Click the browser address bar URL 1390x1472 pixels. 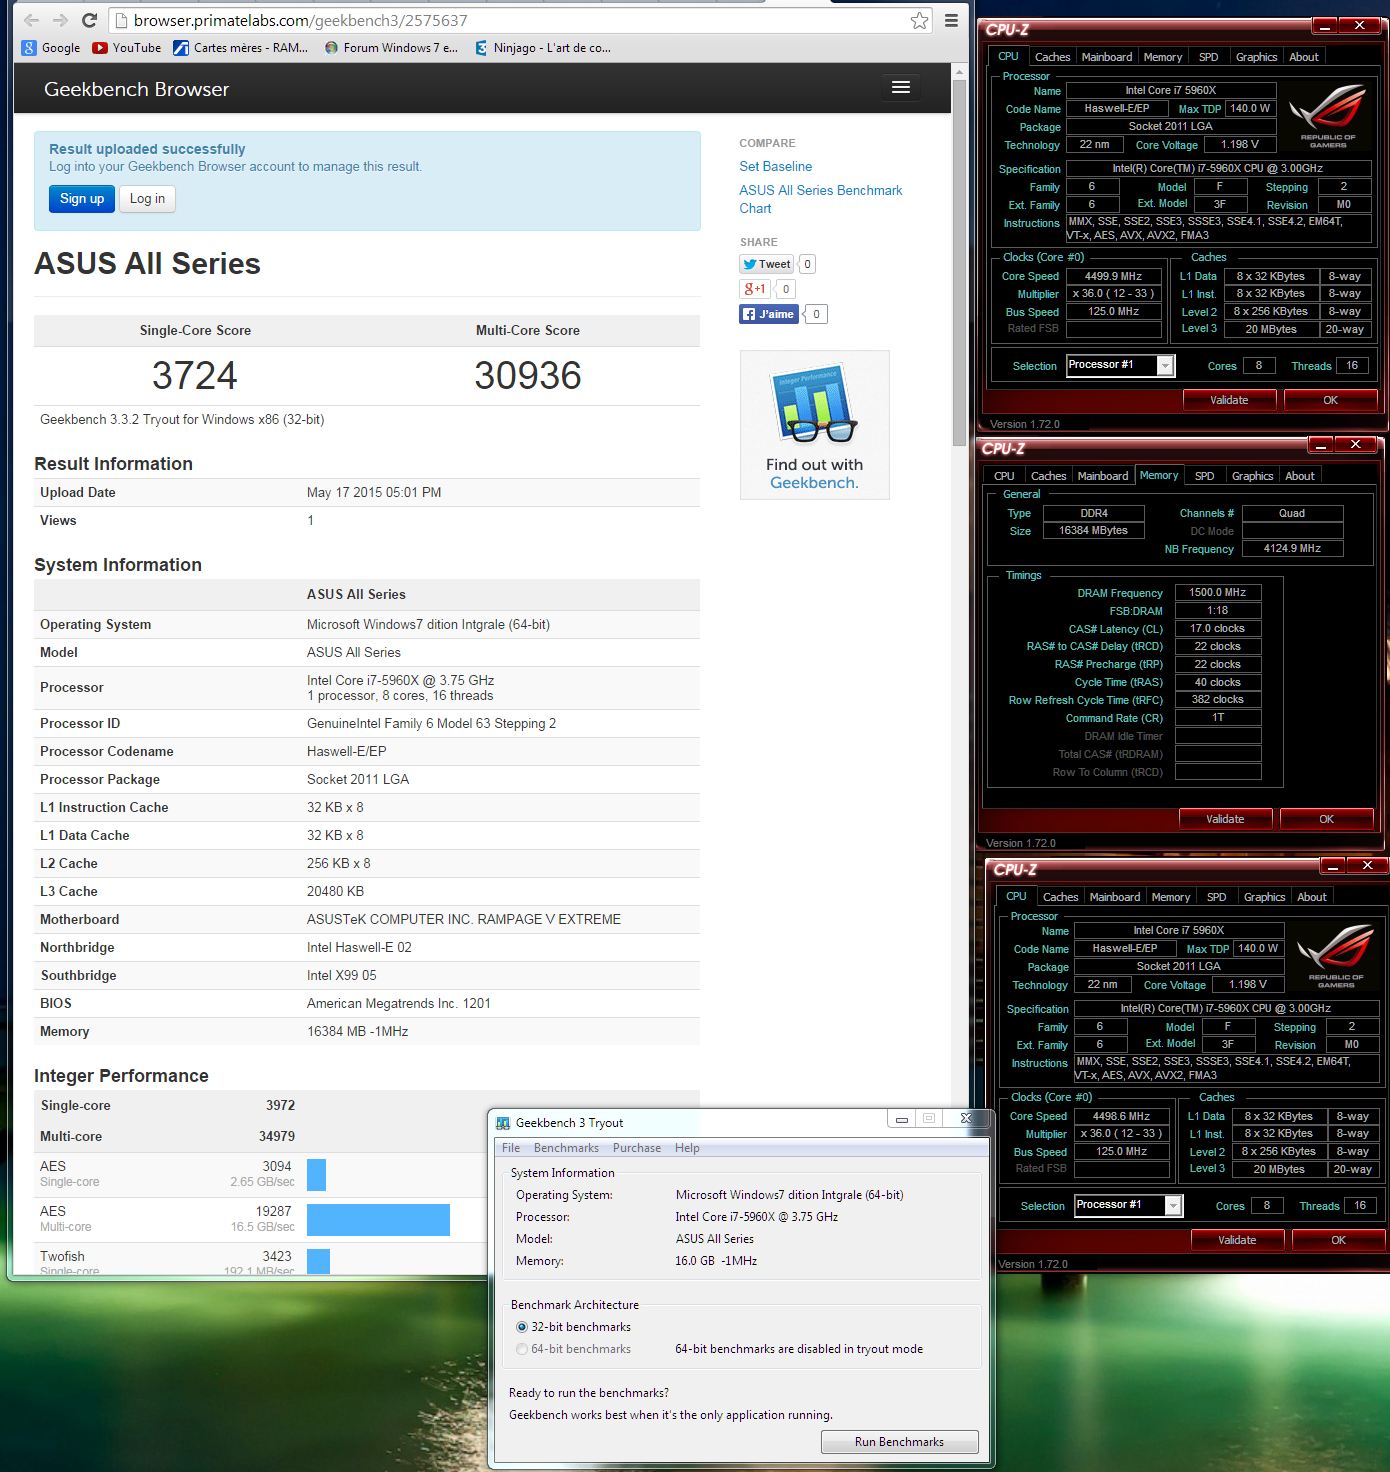tap(300, 20)
